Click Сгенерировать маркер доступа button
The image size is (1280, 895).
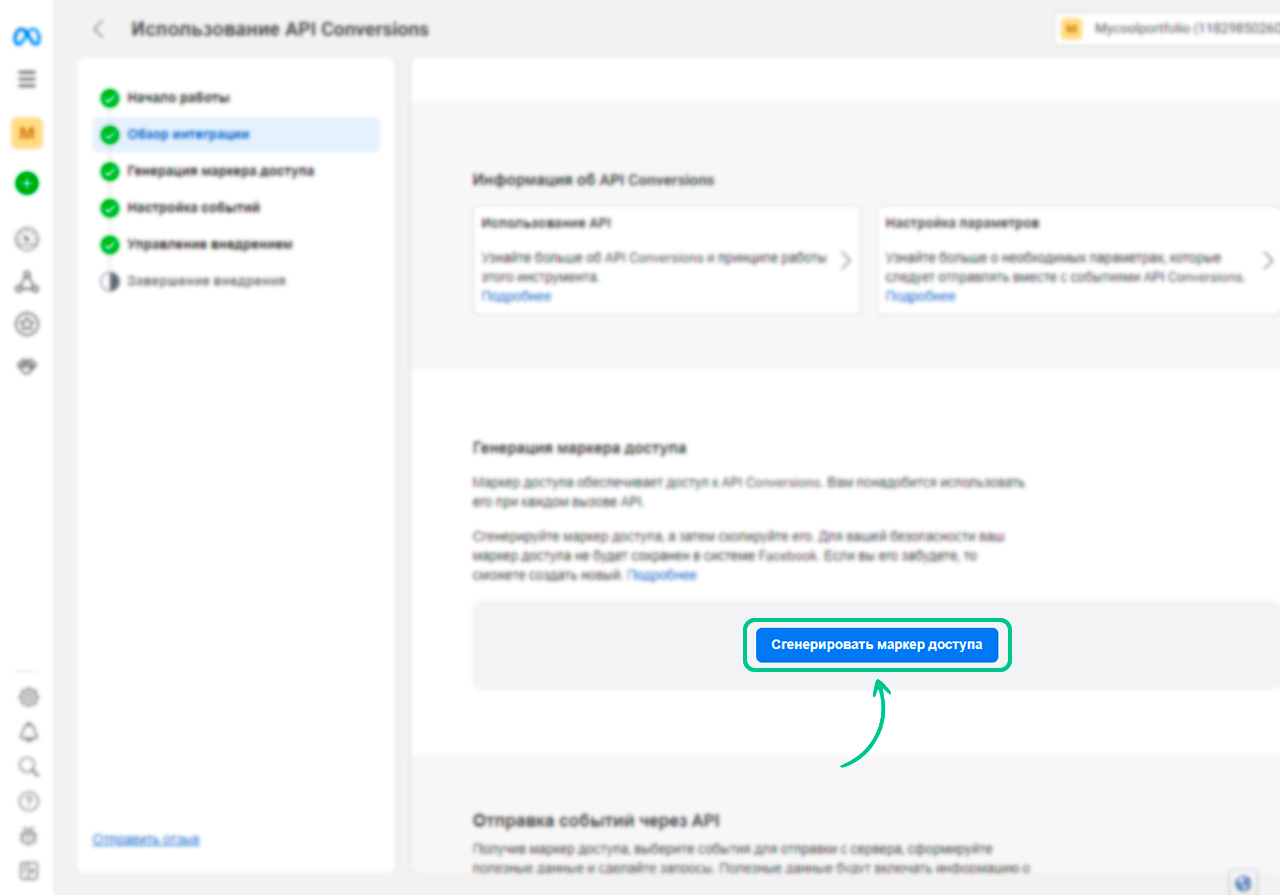pos(877,645)
